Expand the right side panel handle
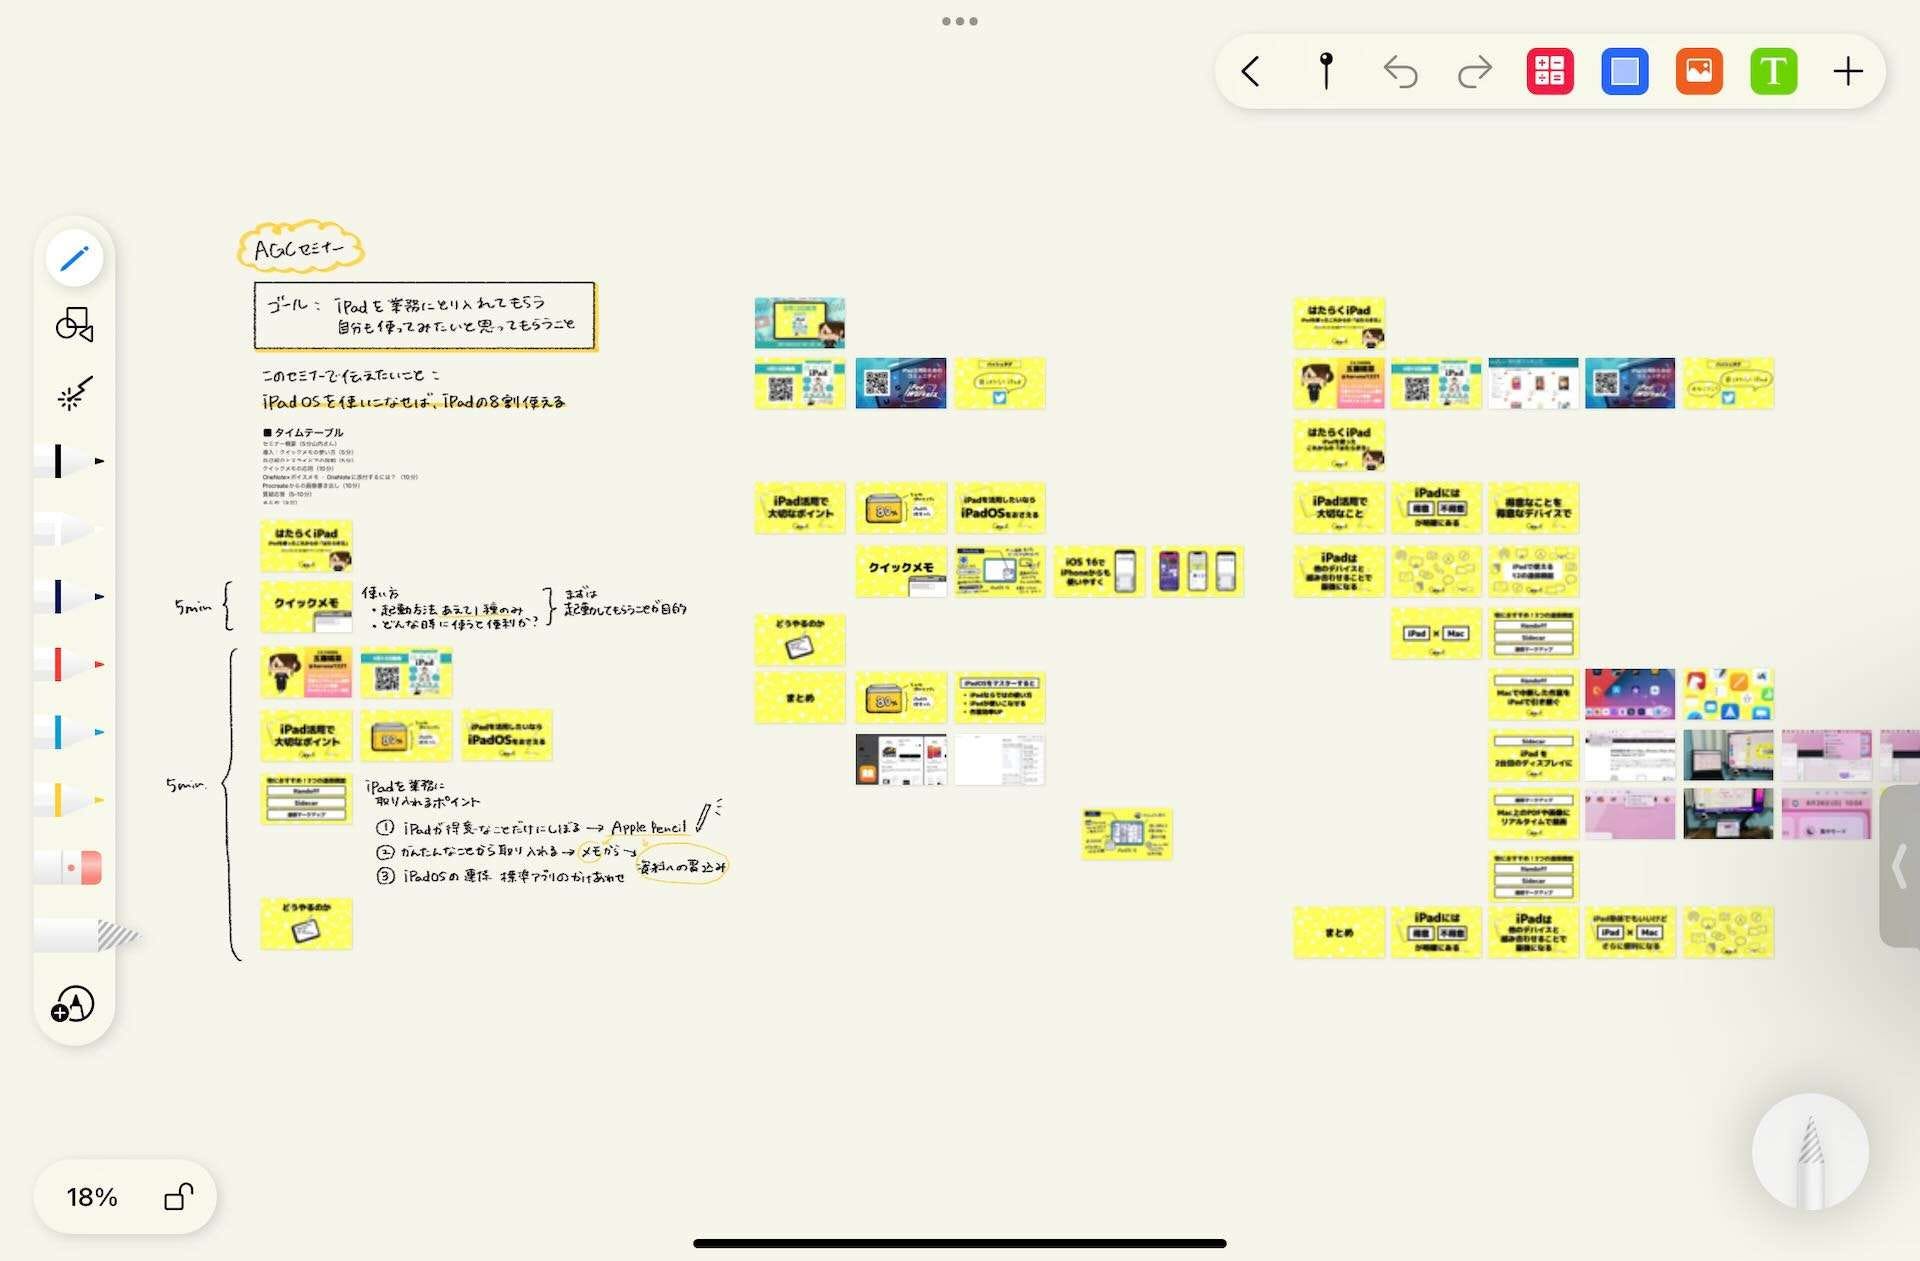Screen dimensions: 1920x1261 tap(1899, 866)
